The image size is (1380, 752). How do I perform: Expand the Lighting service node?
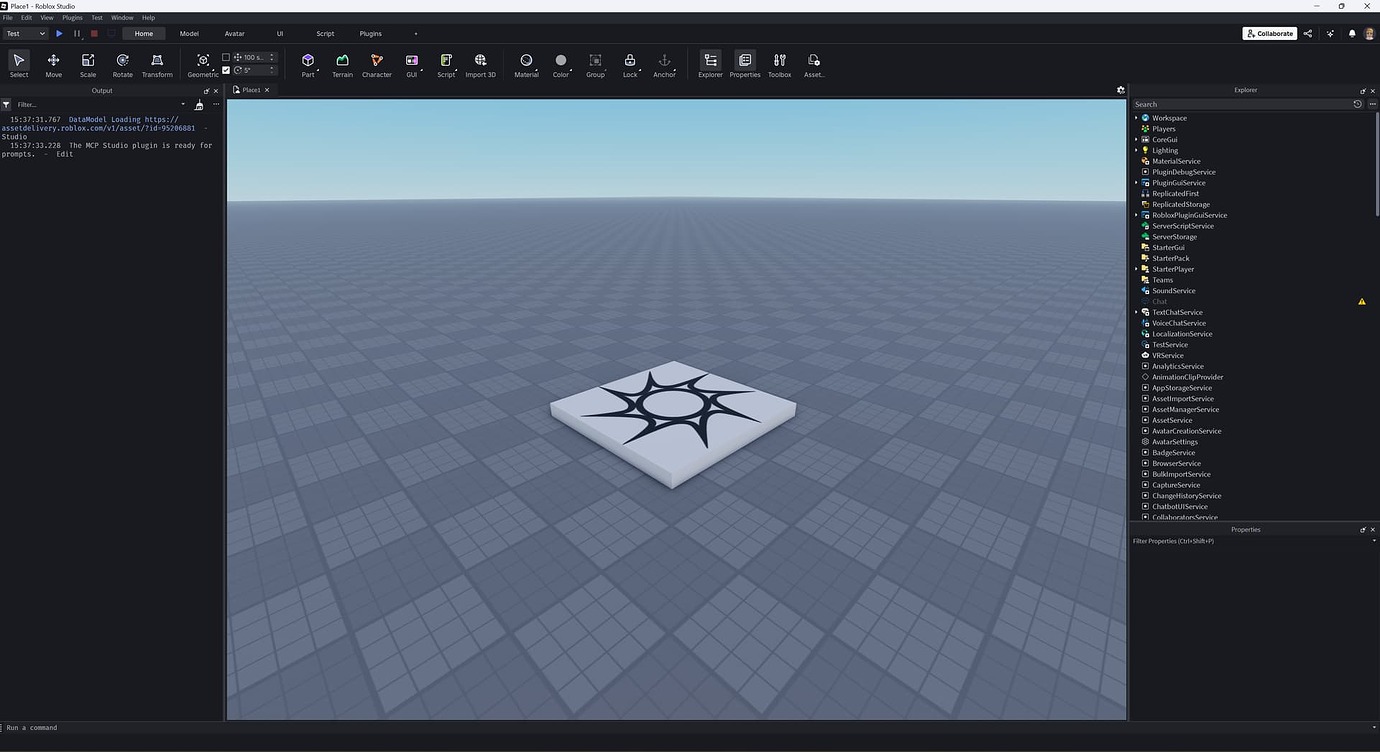pyautogui.click(x=1137, y=150)
